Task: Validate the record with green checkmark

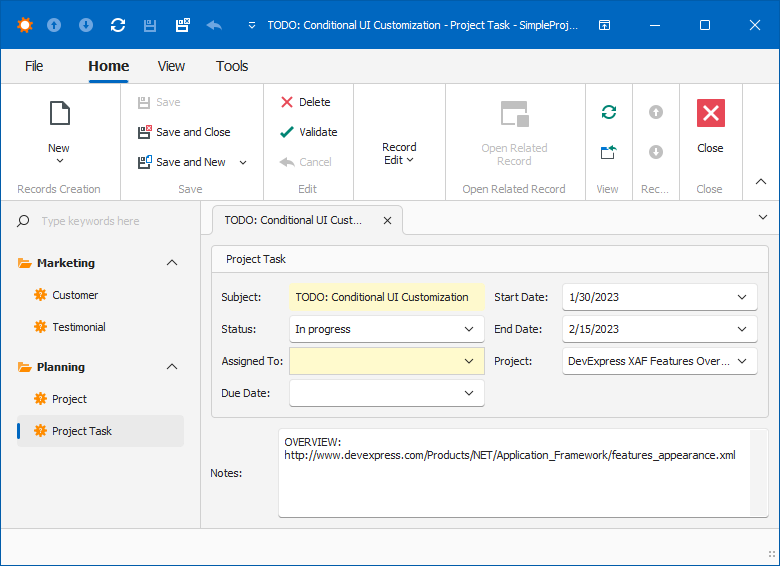Action: pyautogui.click(x=308, y=132)
